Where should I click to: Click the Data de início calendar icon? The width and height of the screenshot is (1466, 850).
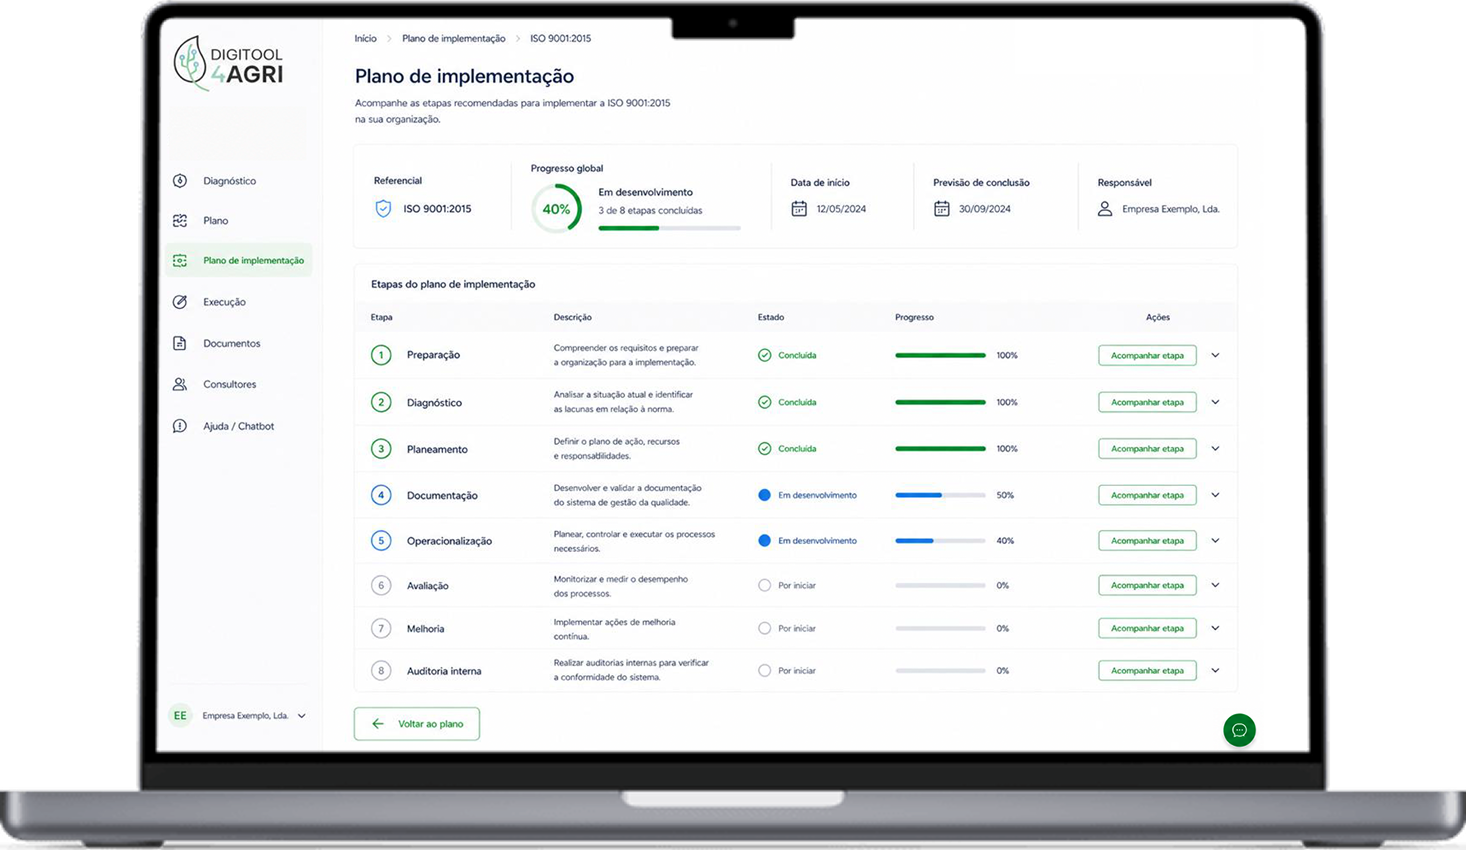(x=799, y=209)
